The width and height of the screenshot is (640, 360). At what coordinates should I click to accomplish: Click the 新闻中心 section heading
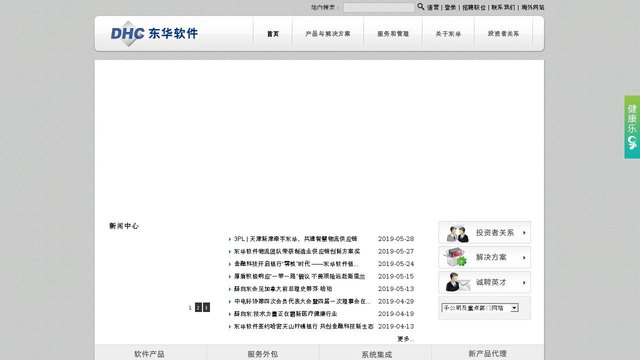click(124, 226)
